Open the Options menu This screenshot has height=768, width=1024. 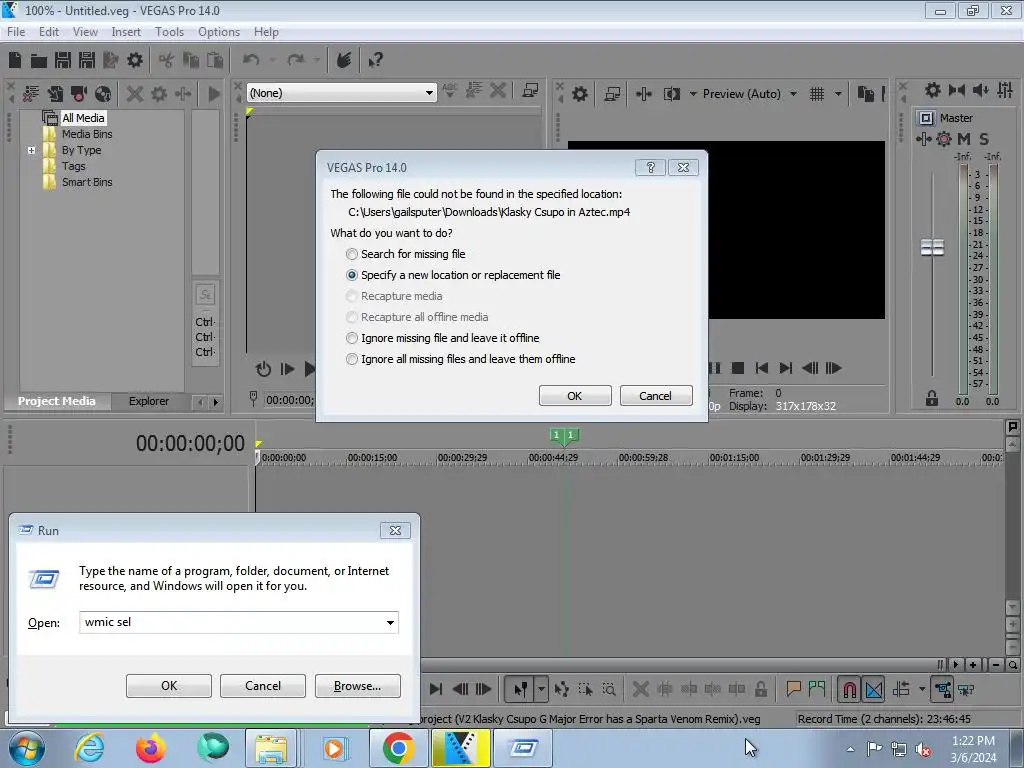pos(219,31)
